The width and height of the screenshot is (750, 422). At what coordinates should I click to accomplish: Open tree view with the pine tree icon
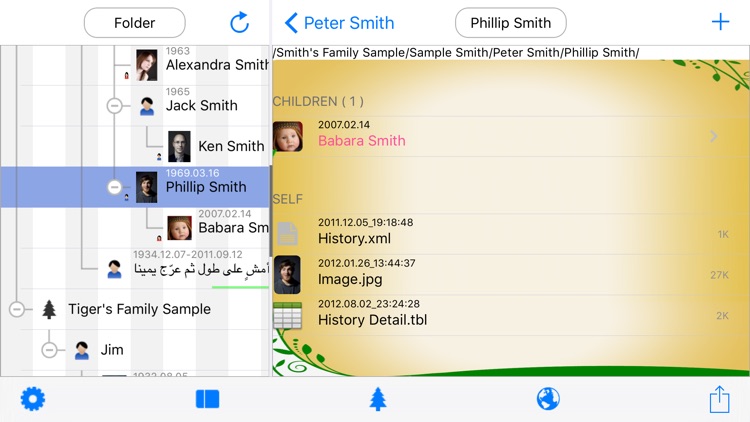click(x=378, y=399)
